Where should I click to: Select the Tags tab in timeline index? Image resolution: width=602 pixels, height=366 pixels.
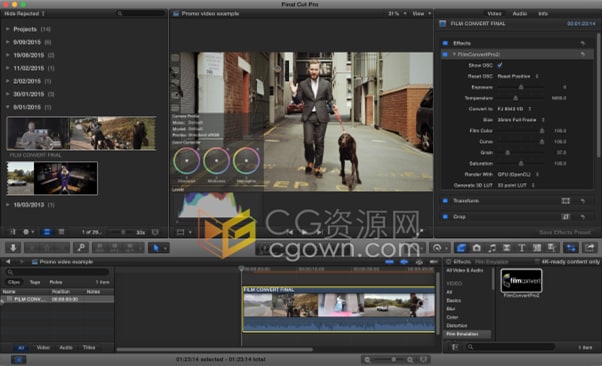pyautogui.click(x=35, y=282)
